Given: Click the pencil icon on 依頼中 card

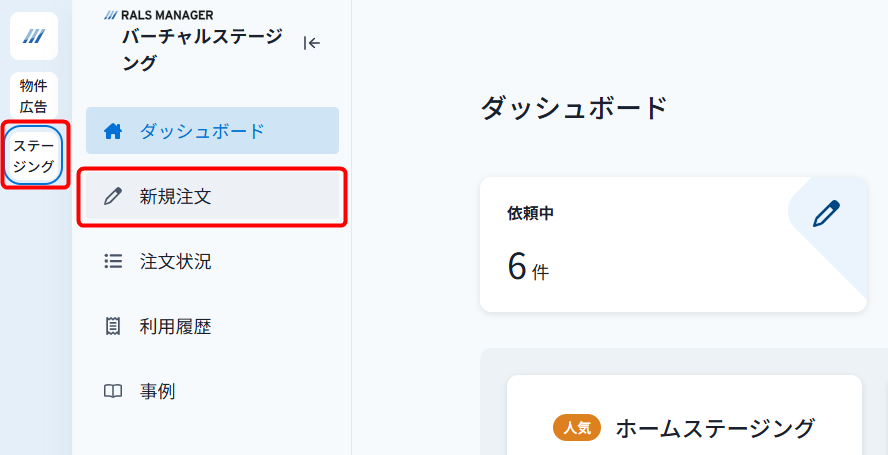Looking at the screenshot, I should (826, 214).
